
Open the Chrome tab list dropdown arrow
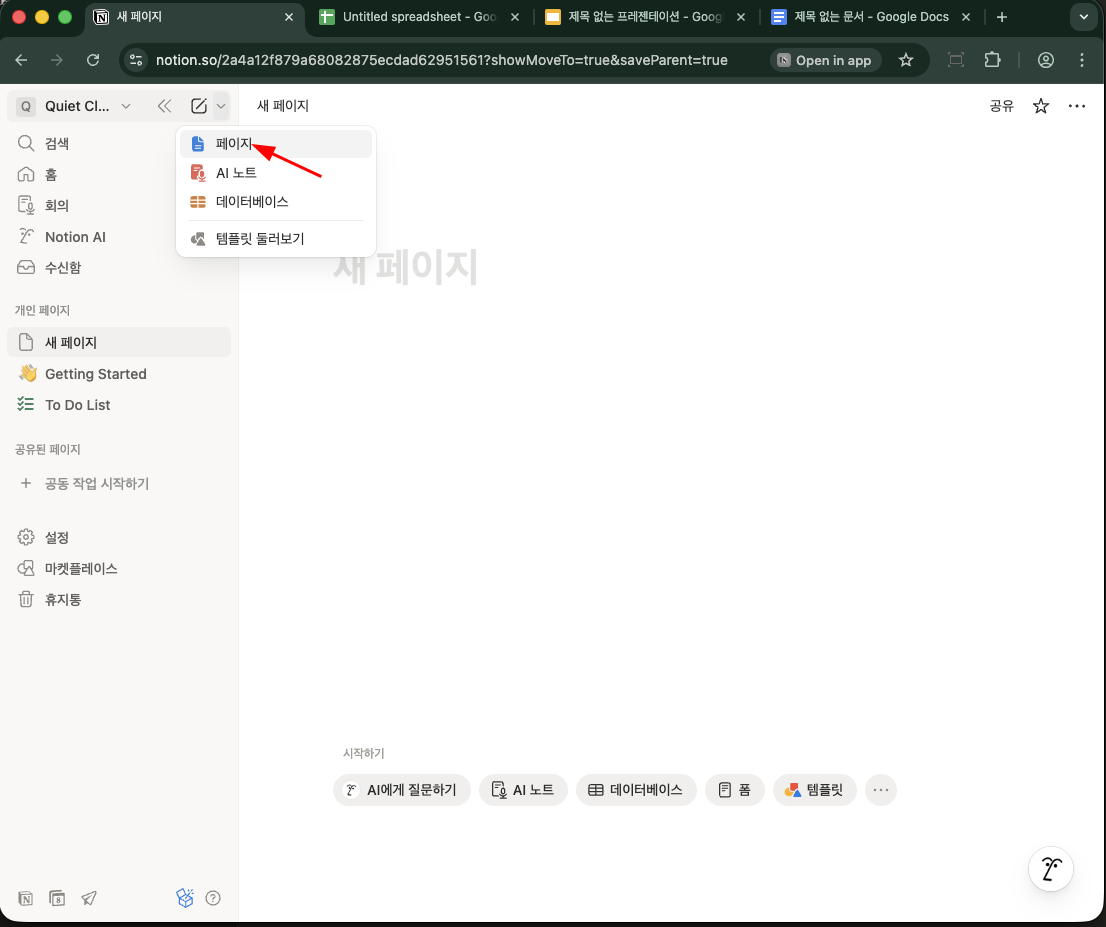(1083, 17)
